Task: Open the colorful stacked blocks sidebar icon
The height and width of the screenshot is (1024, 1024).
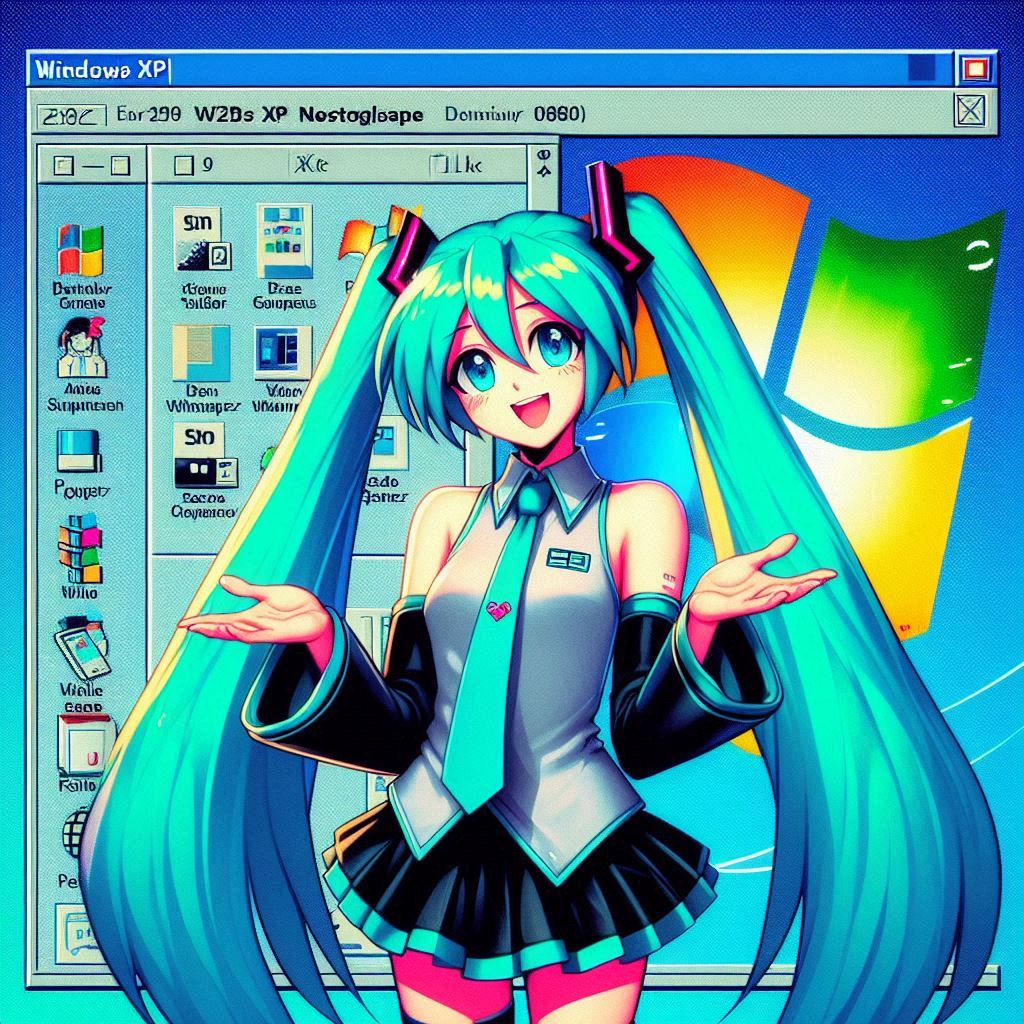Action: (x=81, y=548)
